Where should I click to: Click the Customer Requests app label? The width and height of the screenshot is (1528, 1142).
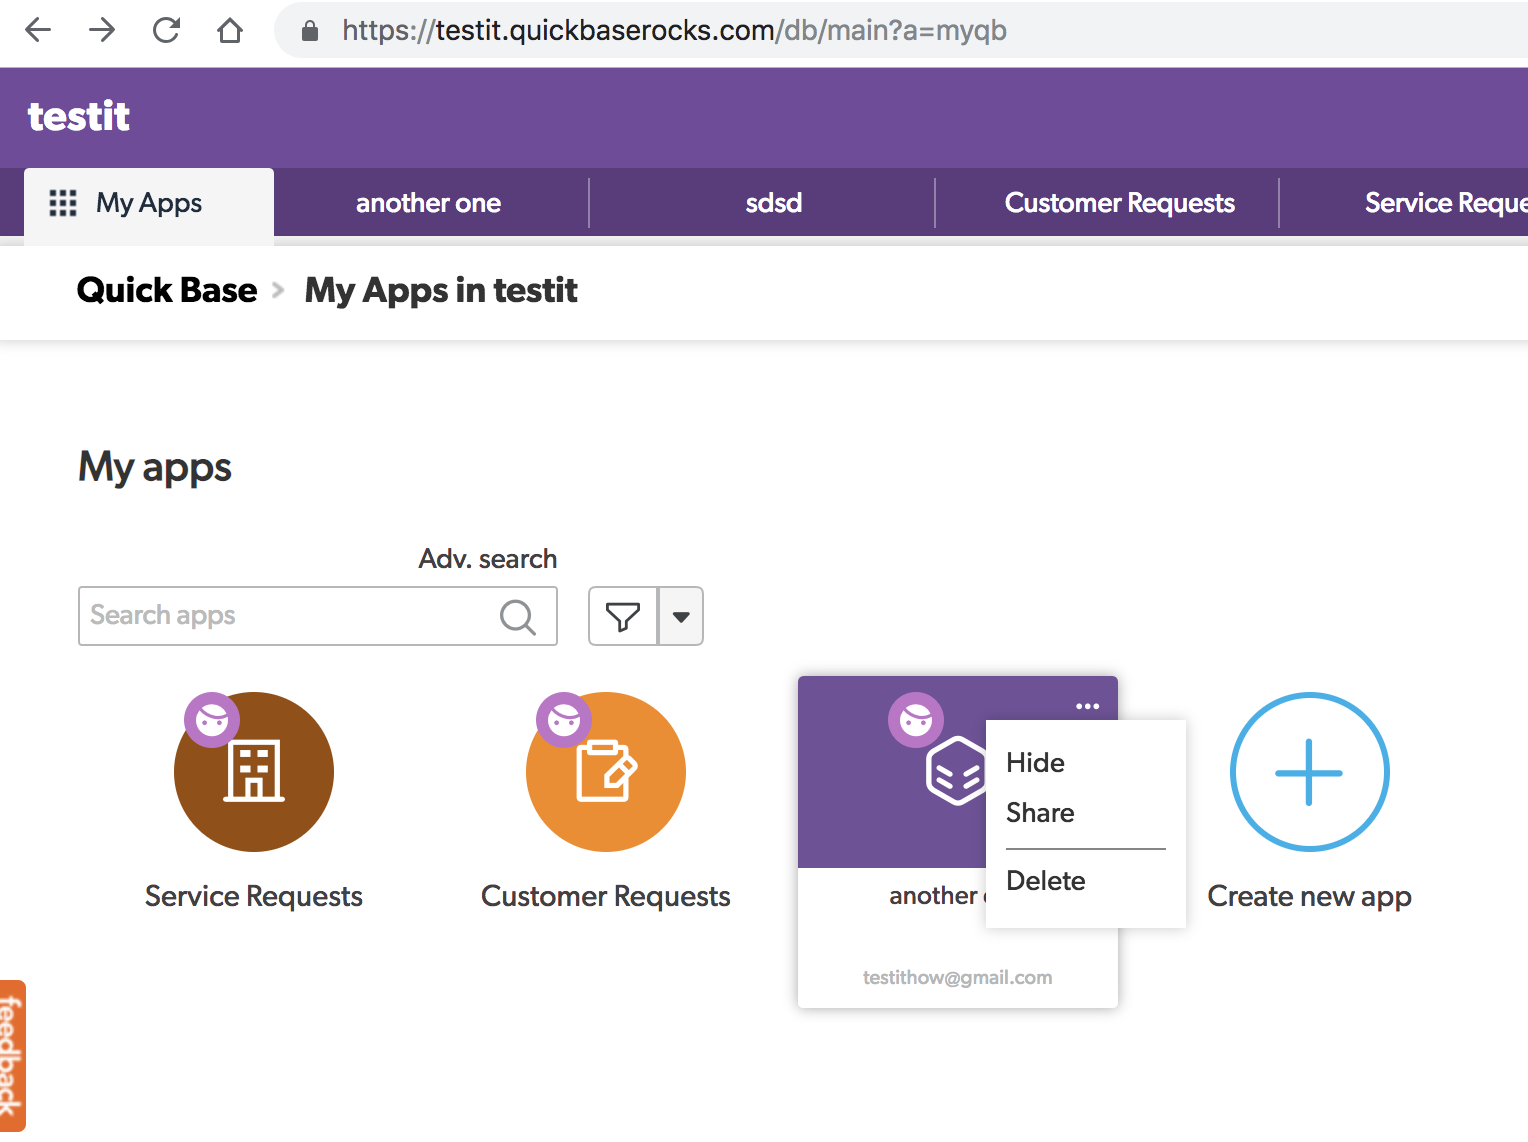click(x=606, y=896)
